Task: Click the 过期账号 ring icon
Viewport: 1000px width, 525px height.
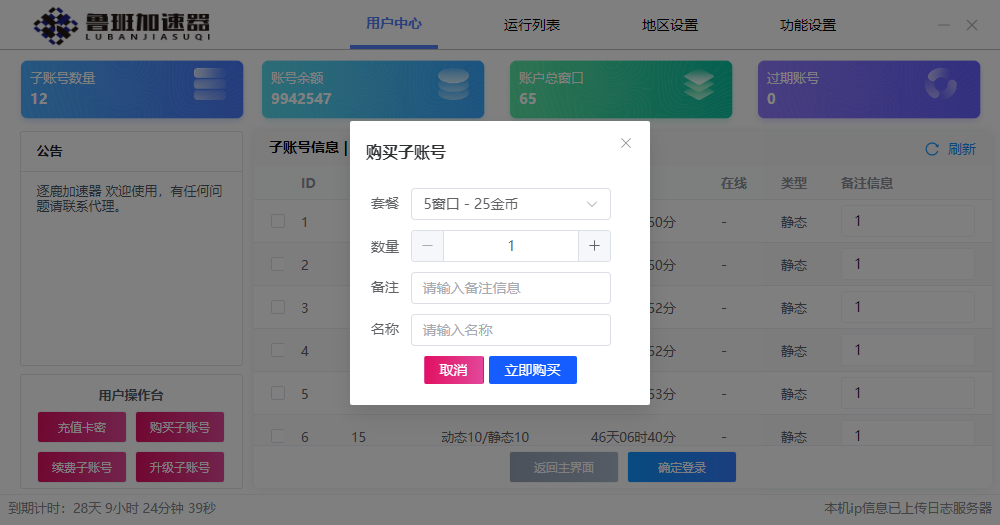Action: (941, 85)
